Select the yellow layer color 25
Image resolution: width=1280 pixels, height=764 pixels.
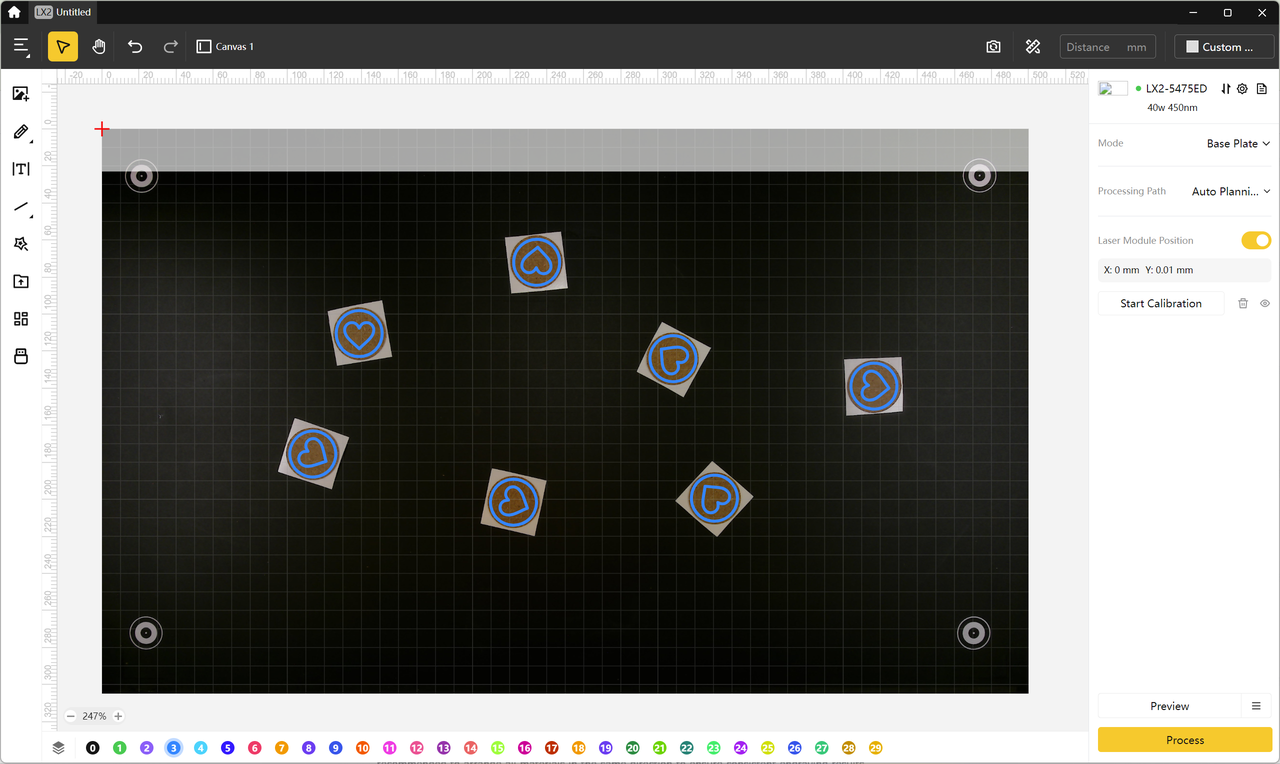coord(768,748)
